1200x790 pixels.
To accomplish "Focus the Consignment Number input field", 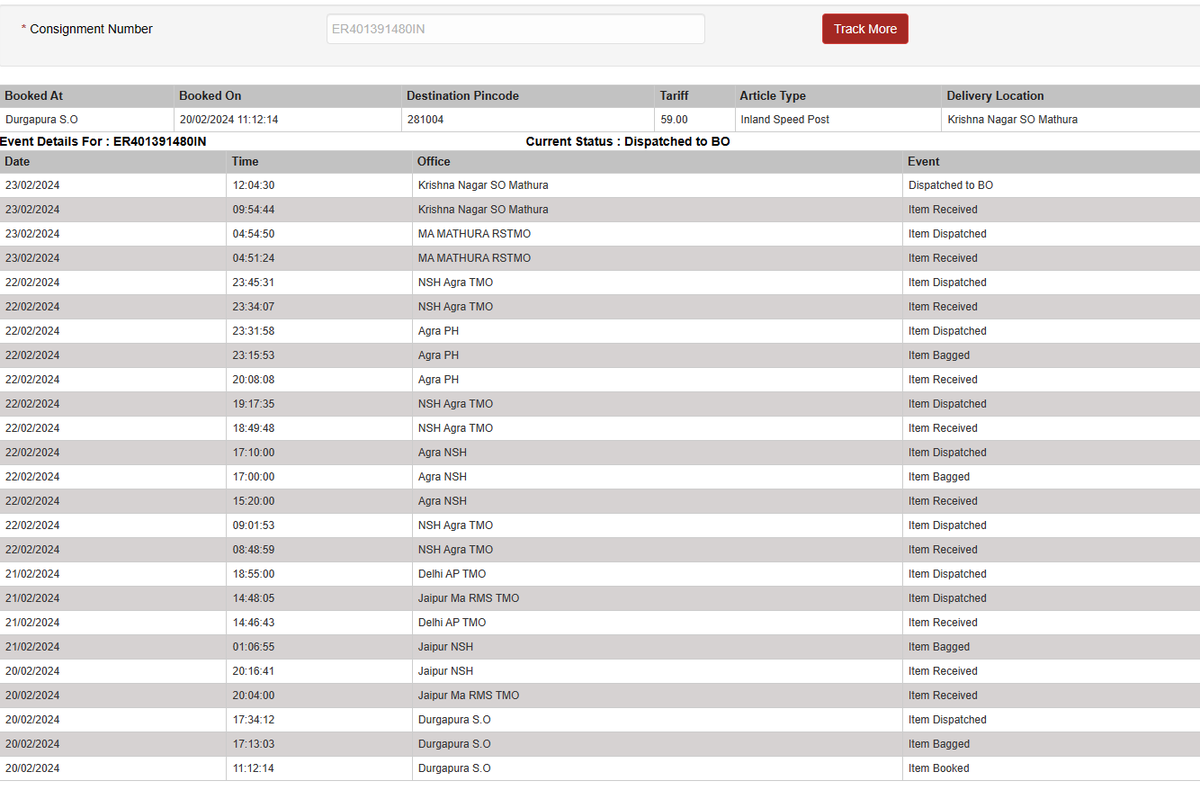I will click(515, 29).
